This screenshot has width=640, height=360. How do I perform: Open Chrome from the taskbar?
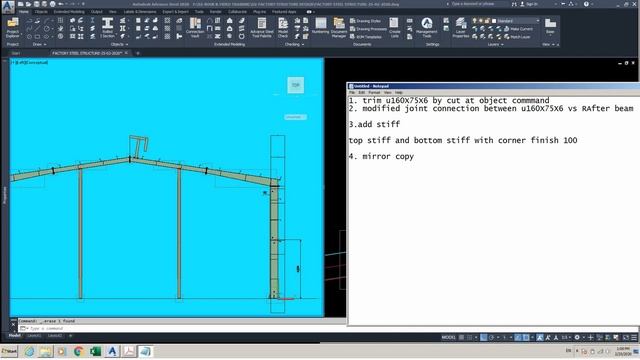coord(78,351)
